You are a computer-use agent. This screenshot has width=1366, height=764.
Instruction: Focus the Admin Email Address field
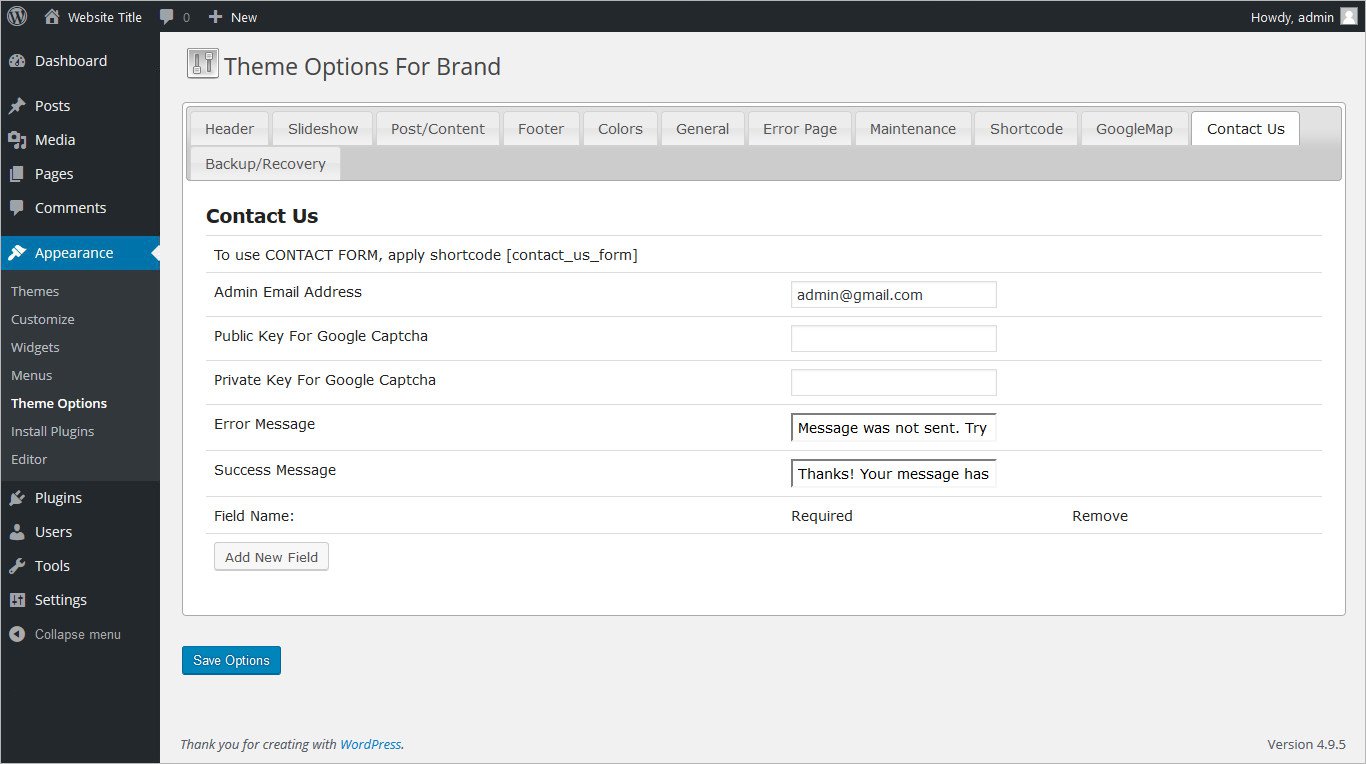click(893, 295)
